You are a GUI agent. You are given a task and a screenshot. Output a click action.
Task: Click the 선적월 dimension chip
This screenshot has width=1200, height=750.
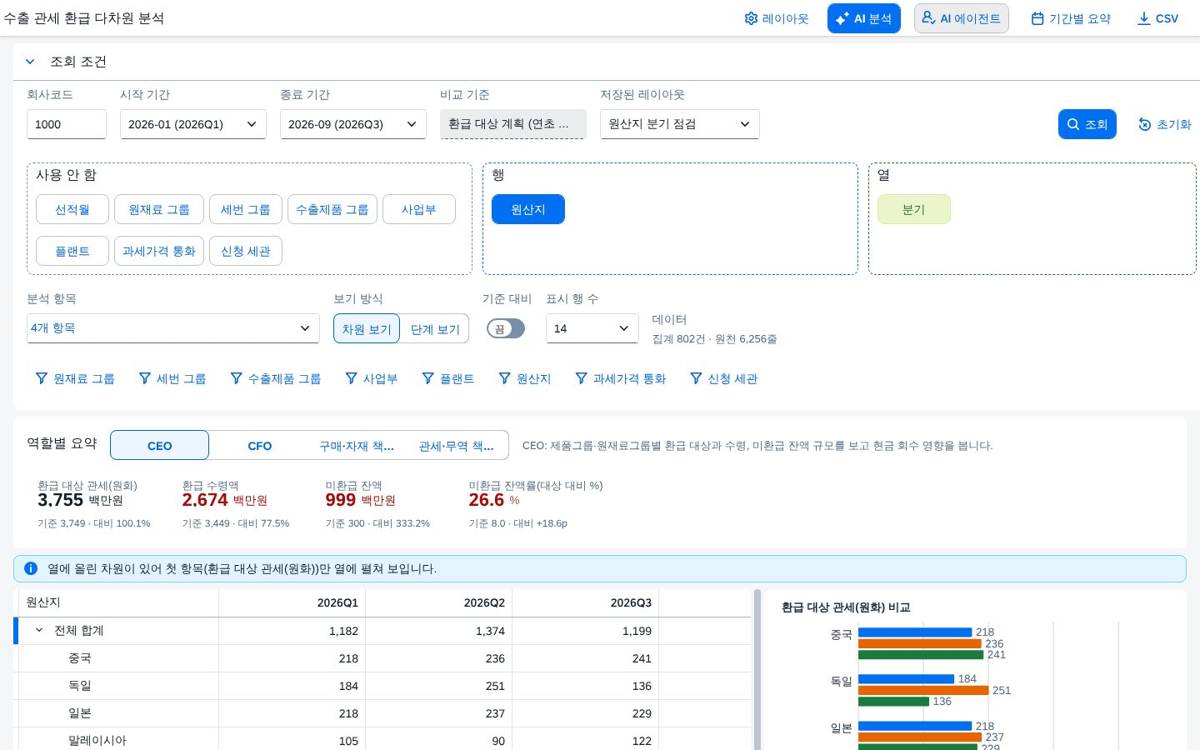coord(72,209)
